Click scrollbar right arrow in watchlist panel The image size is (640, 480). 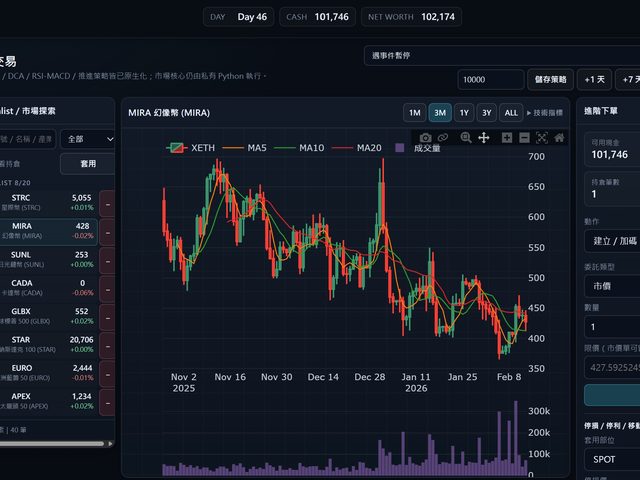pos(110,444)
